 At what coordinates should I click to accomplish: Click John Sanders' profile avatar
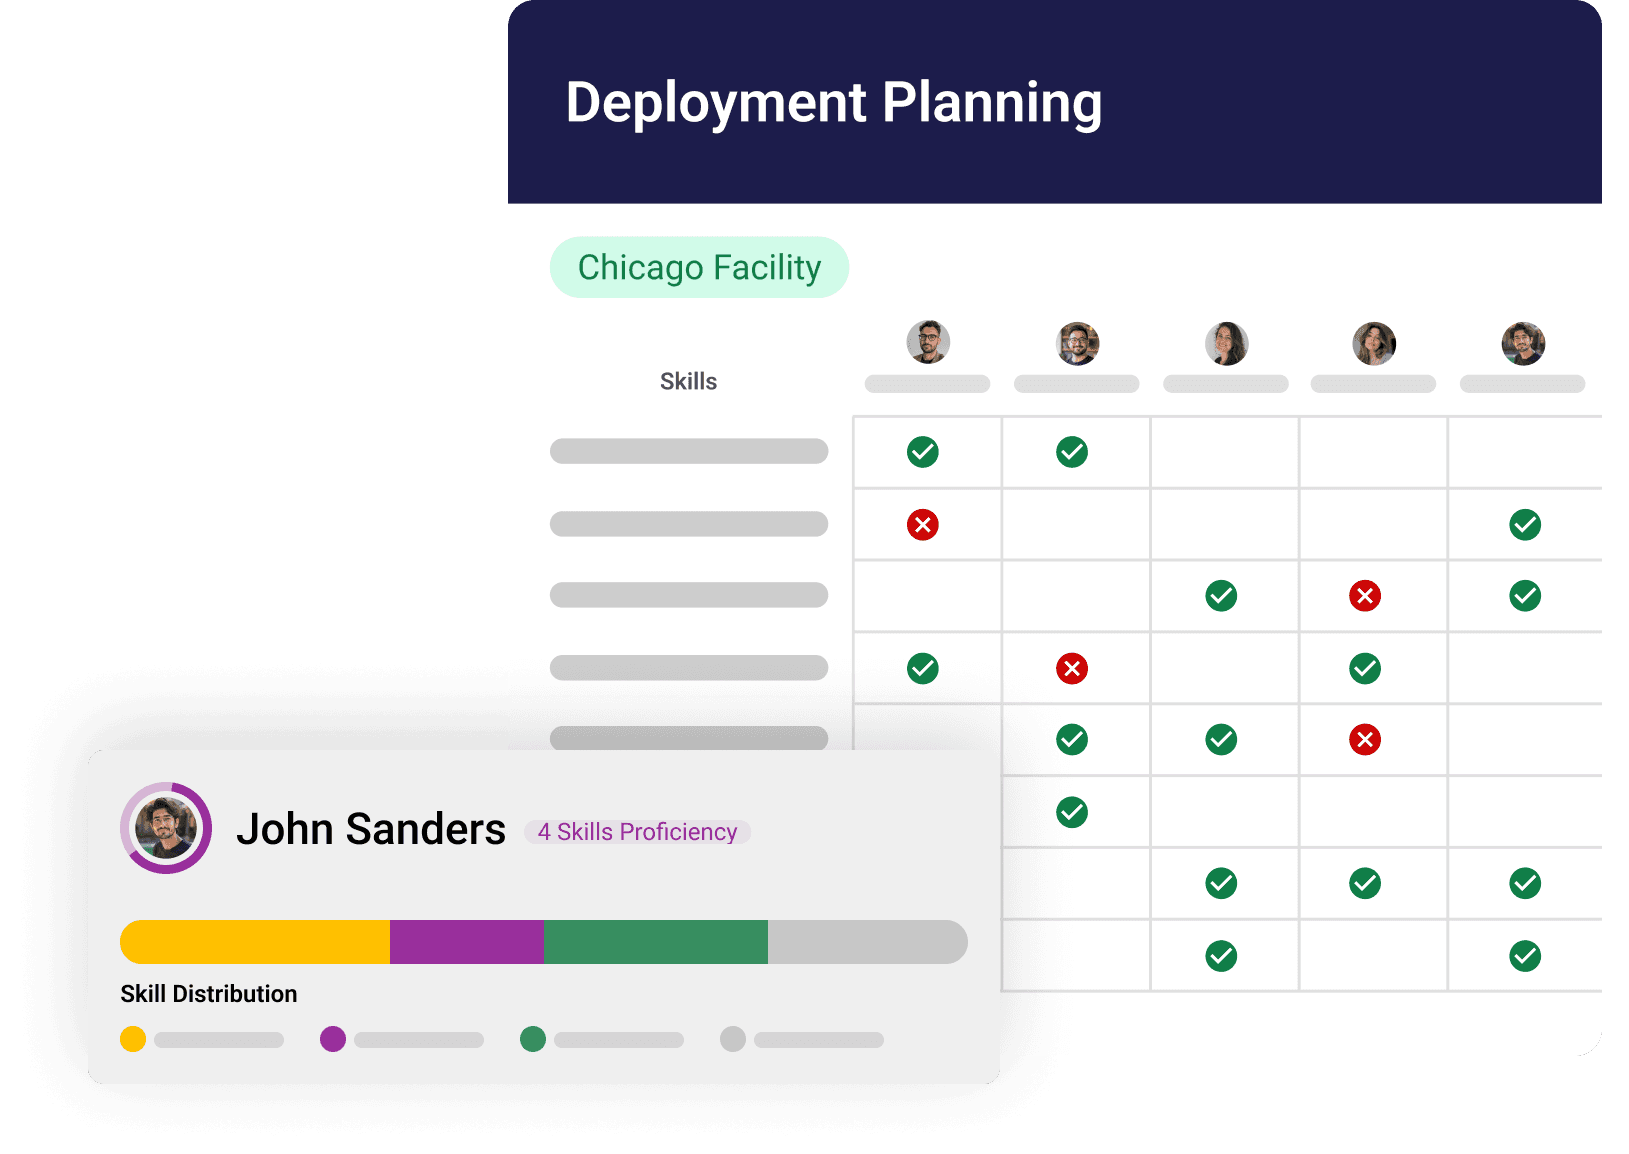point(166,828)
